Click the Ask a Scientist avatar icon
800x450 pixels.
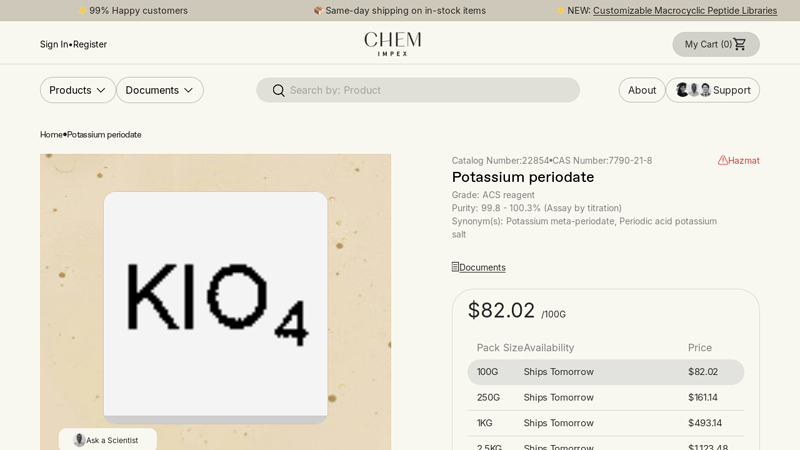(79, 440)
